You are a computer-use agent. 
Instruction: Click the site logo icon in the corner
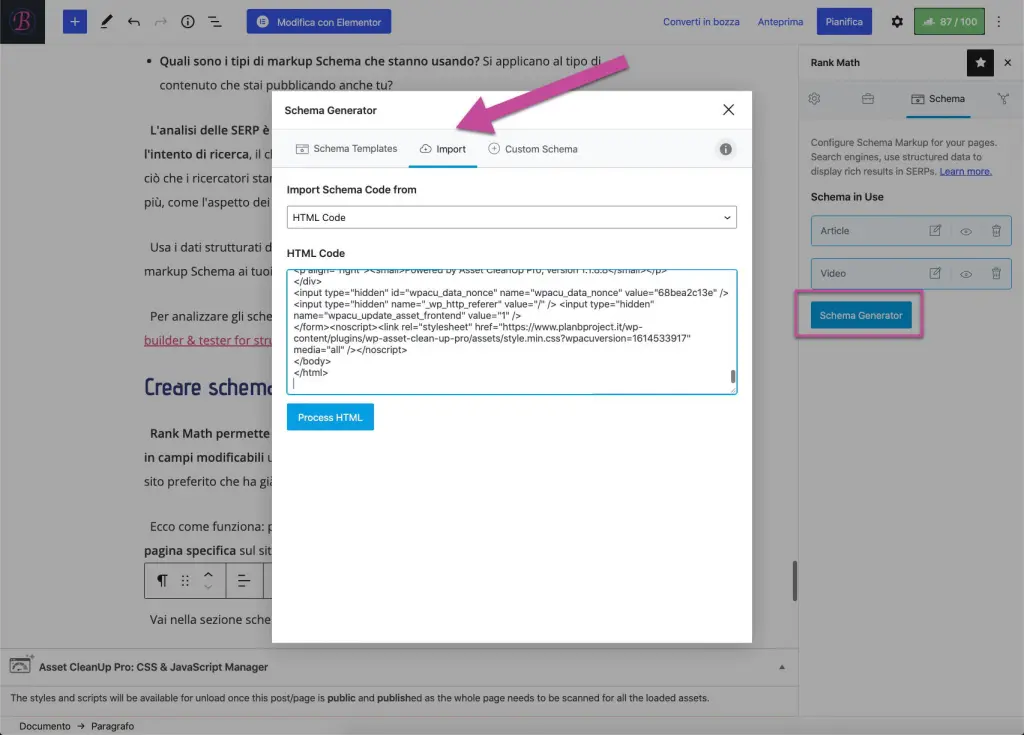(x=22, y=22)
